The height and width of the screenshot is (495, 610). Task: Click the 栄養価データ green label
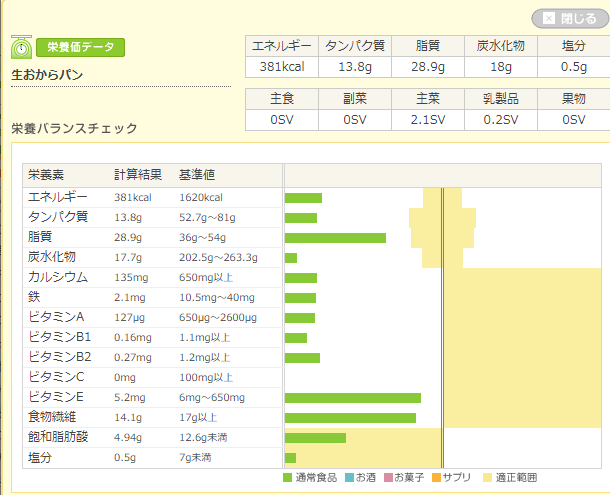pos(81,47)
